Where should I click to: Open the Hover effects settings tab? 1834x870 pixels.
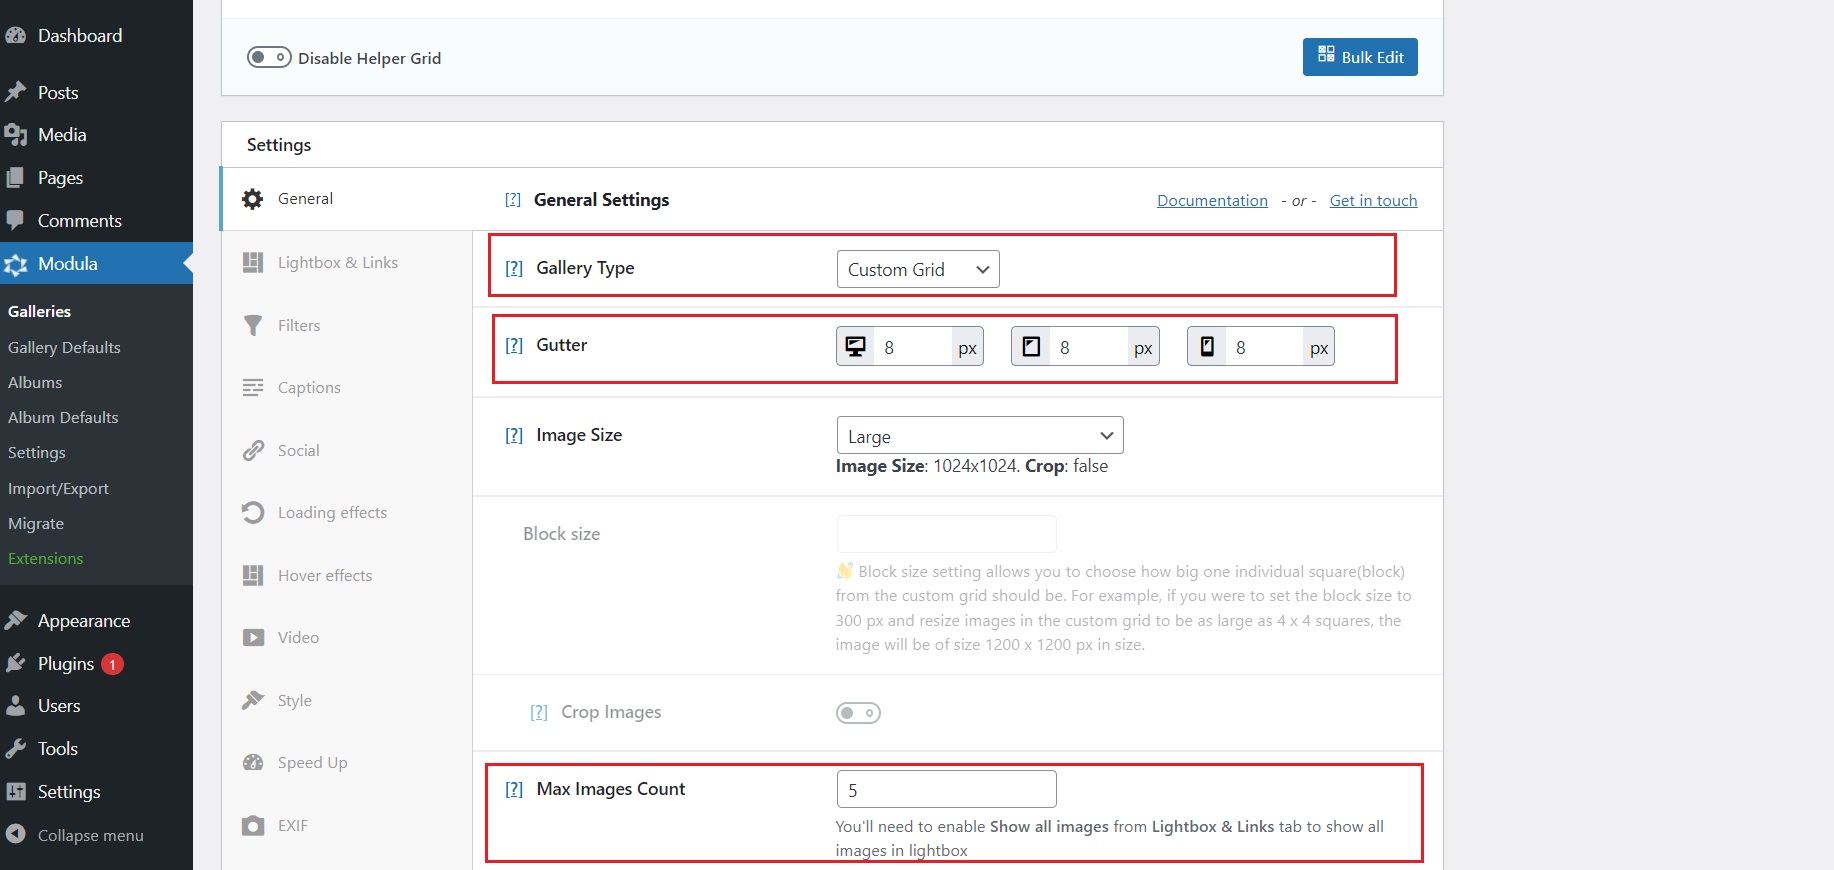click(324, 575)
